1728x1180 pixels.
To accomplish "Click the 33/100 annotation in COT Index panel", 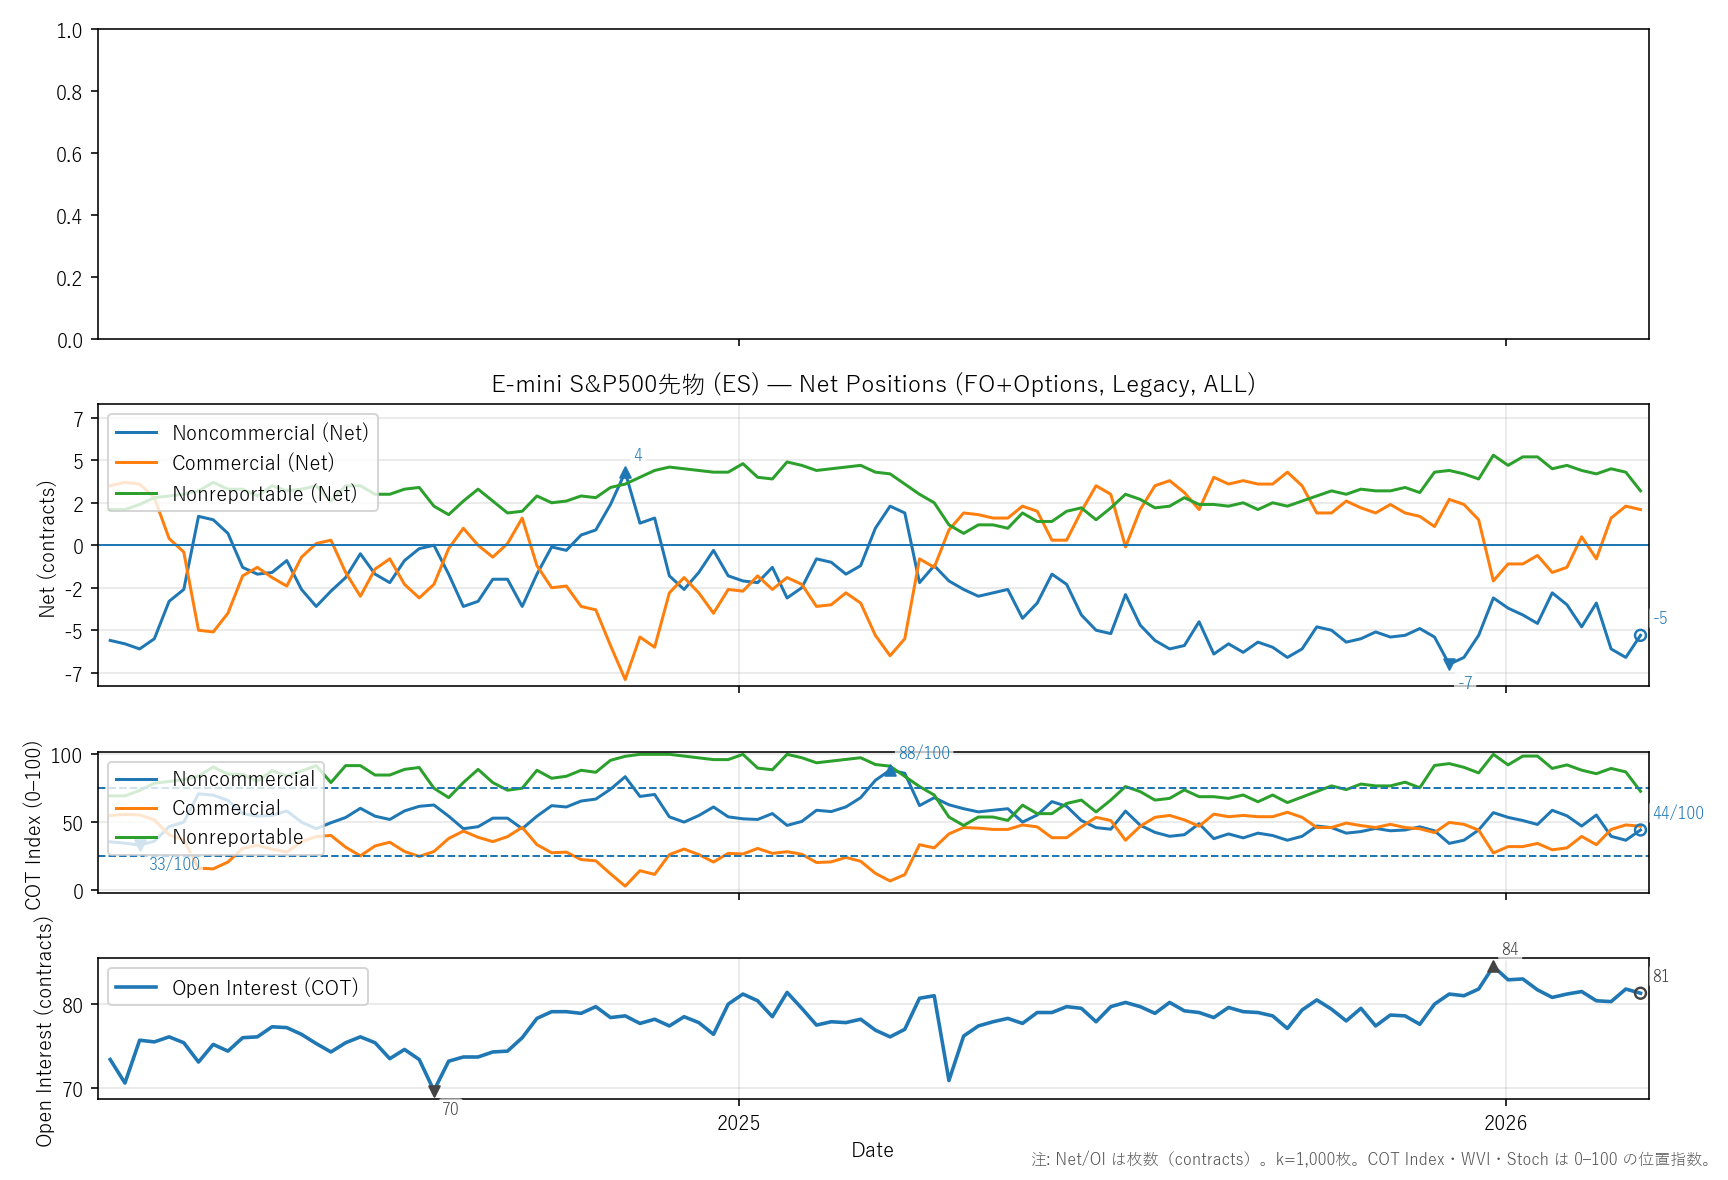I will click(x=174, y=864).
